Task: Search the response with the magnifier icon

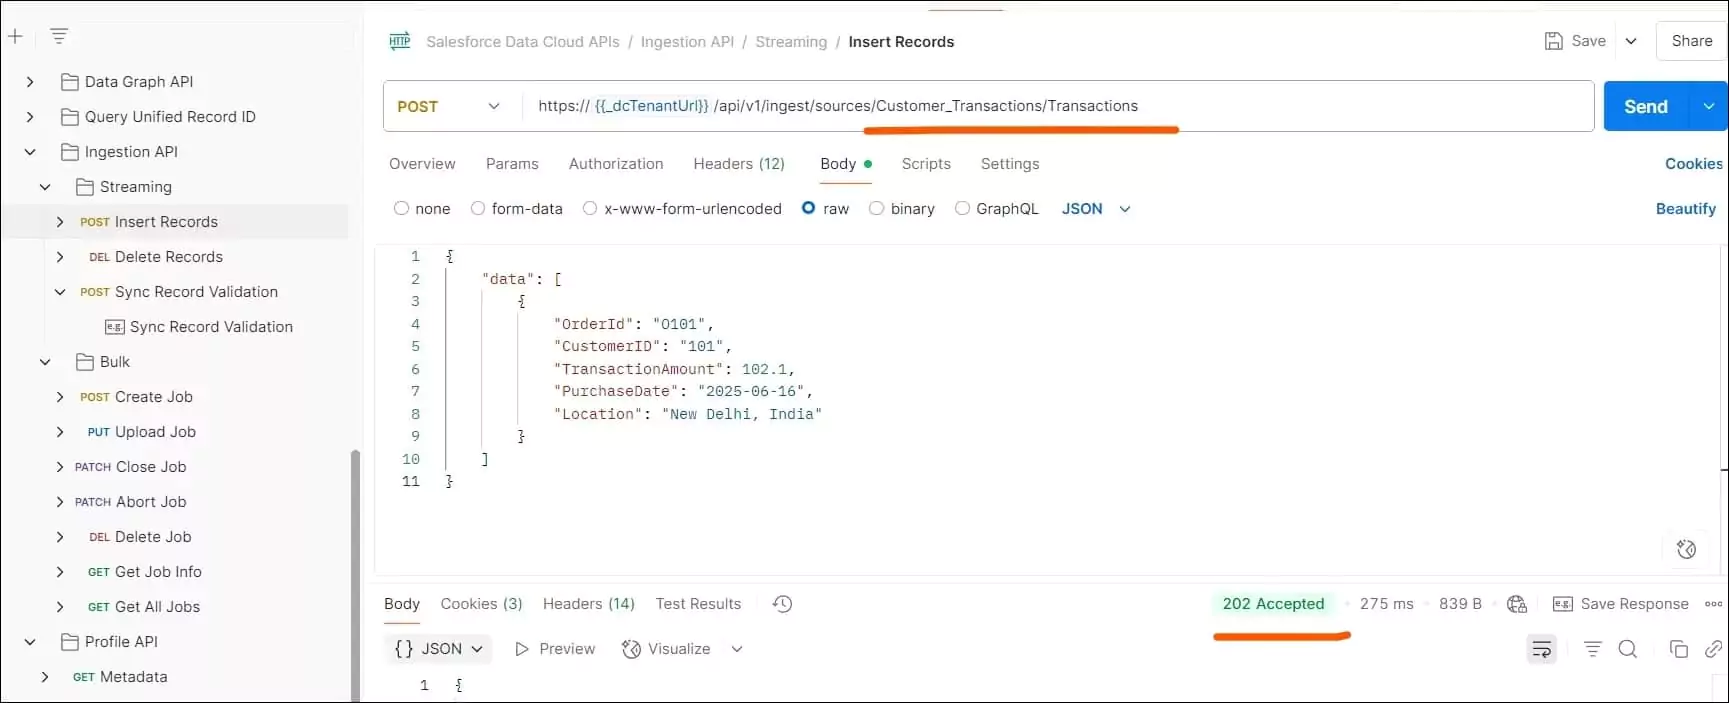Action: [x=1628, y=649]
